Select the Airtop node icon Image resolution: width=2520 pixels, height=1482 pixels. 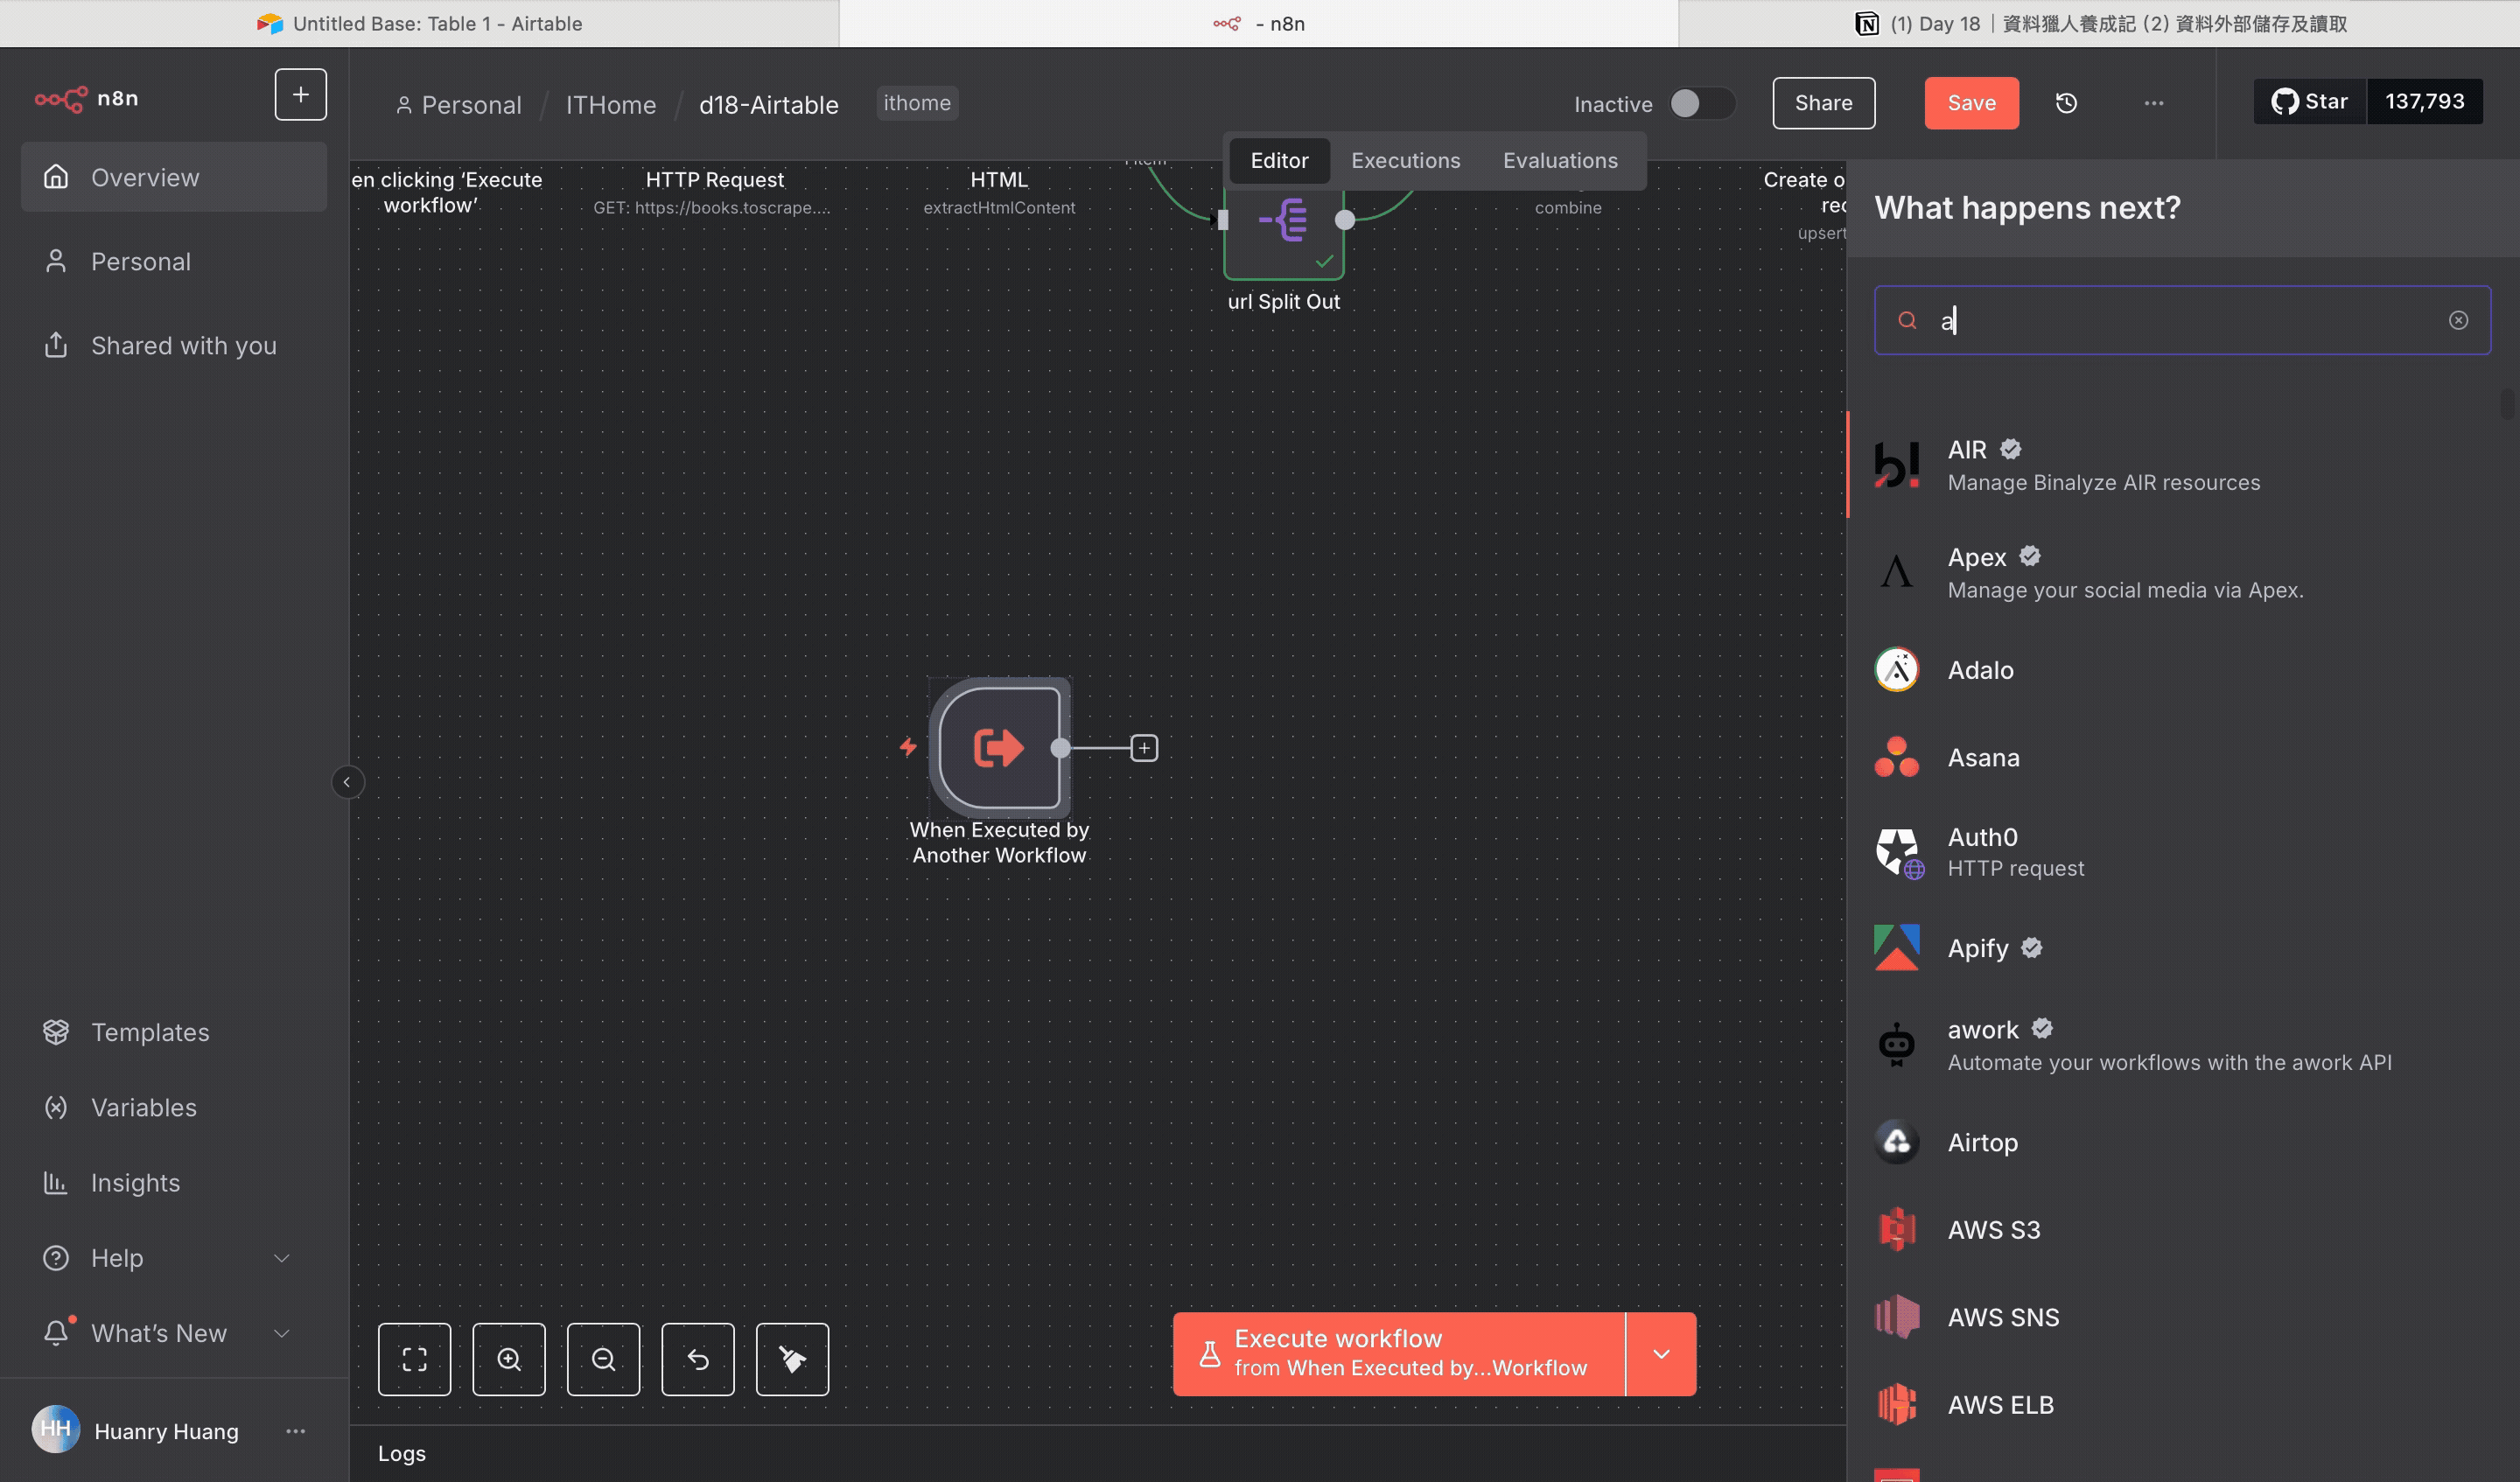pyautogui.click(x=1896, y=1142)
